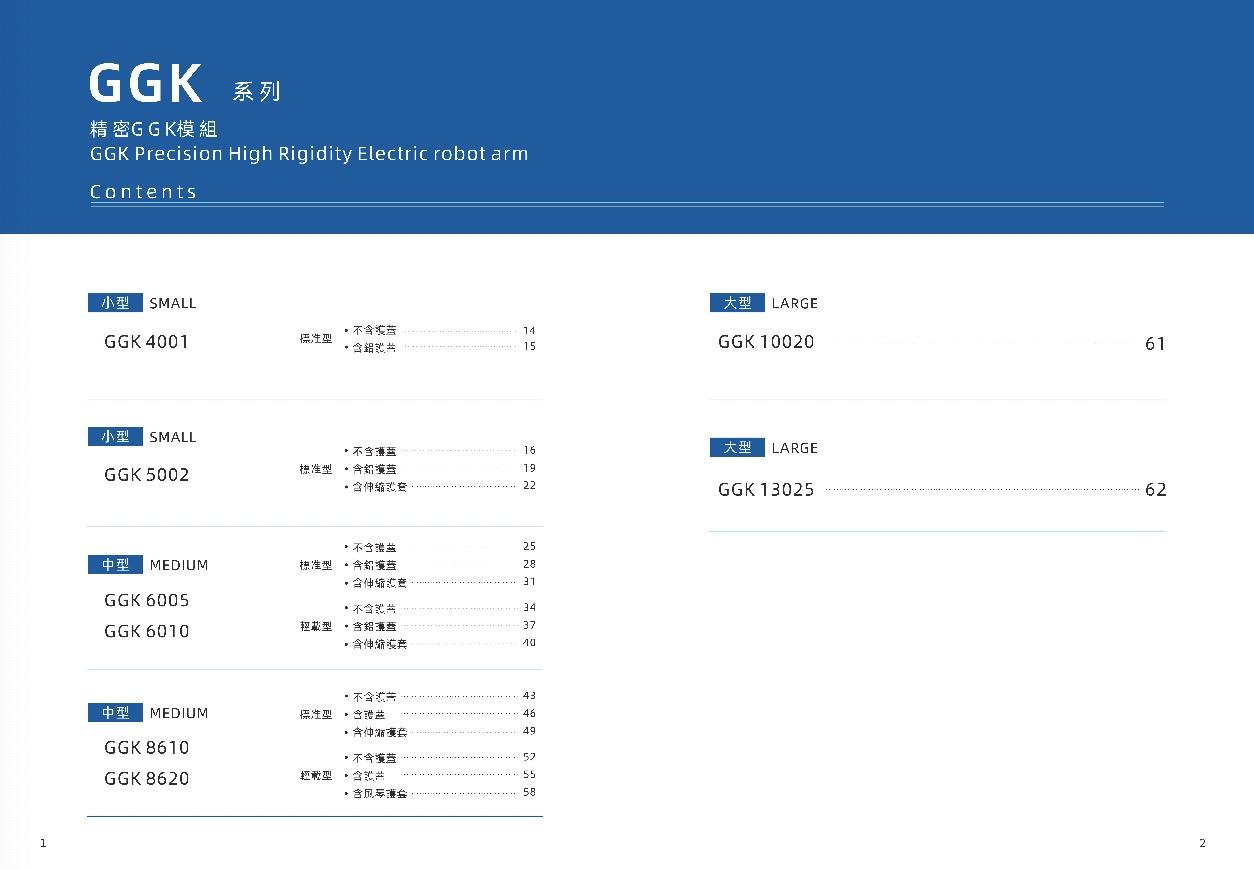Click page number 14 in GGK 4001 section
The width and height of the screenshot is (1254, 870).
[x=529, y=330]
